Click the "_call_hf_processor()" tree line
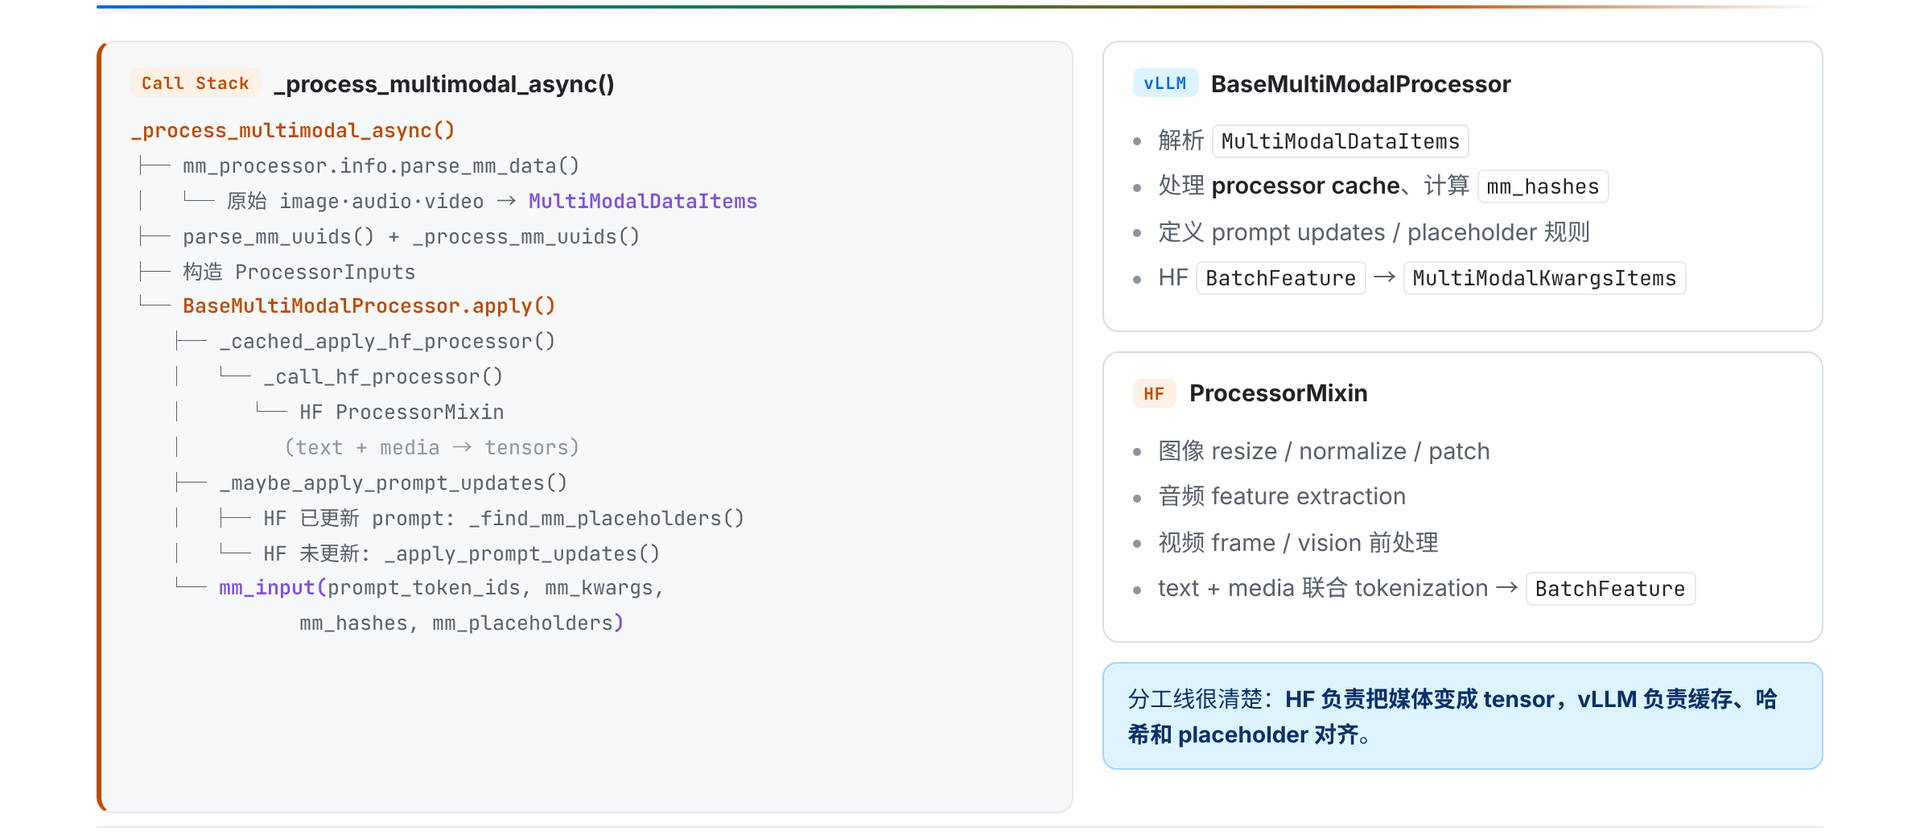Image resolution: width=1920 pixels, height=832 pixels. [383, 377]
